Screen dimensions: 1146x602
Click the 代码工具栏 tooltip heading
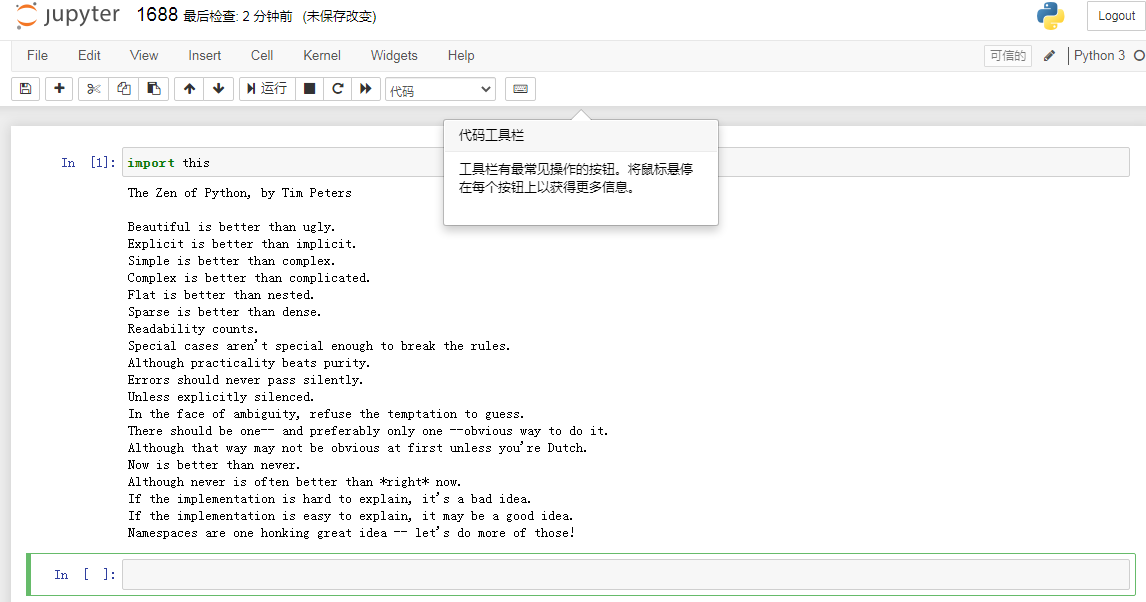(x=491, y=135)
